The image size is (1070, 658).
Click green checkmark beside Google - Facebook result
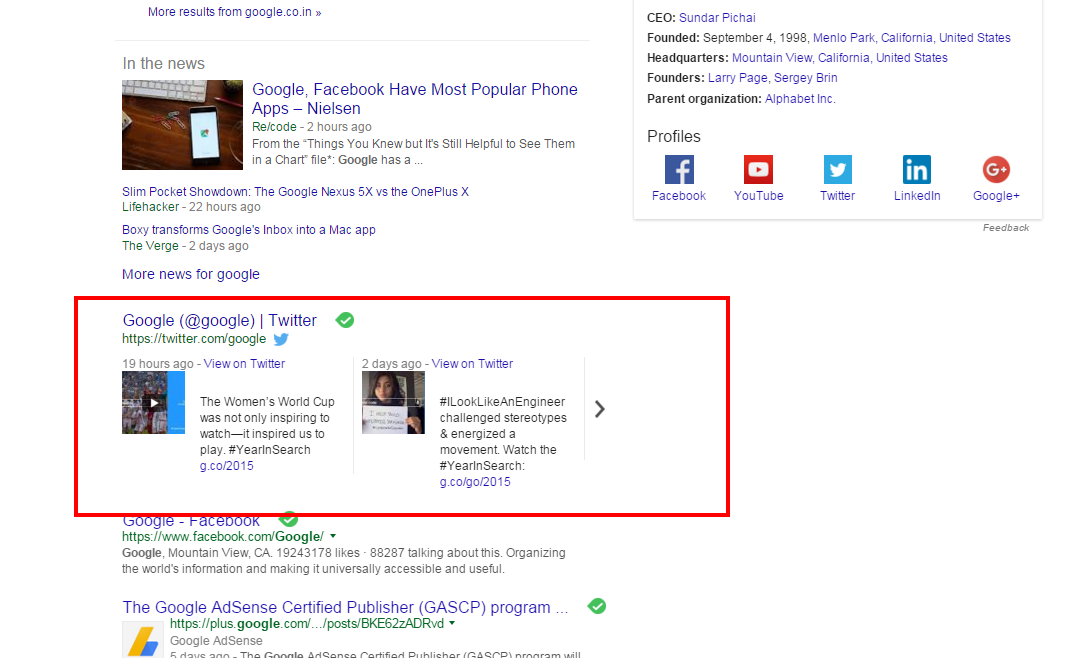[x=289, y=519]
